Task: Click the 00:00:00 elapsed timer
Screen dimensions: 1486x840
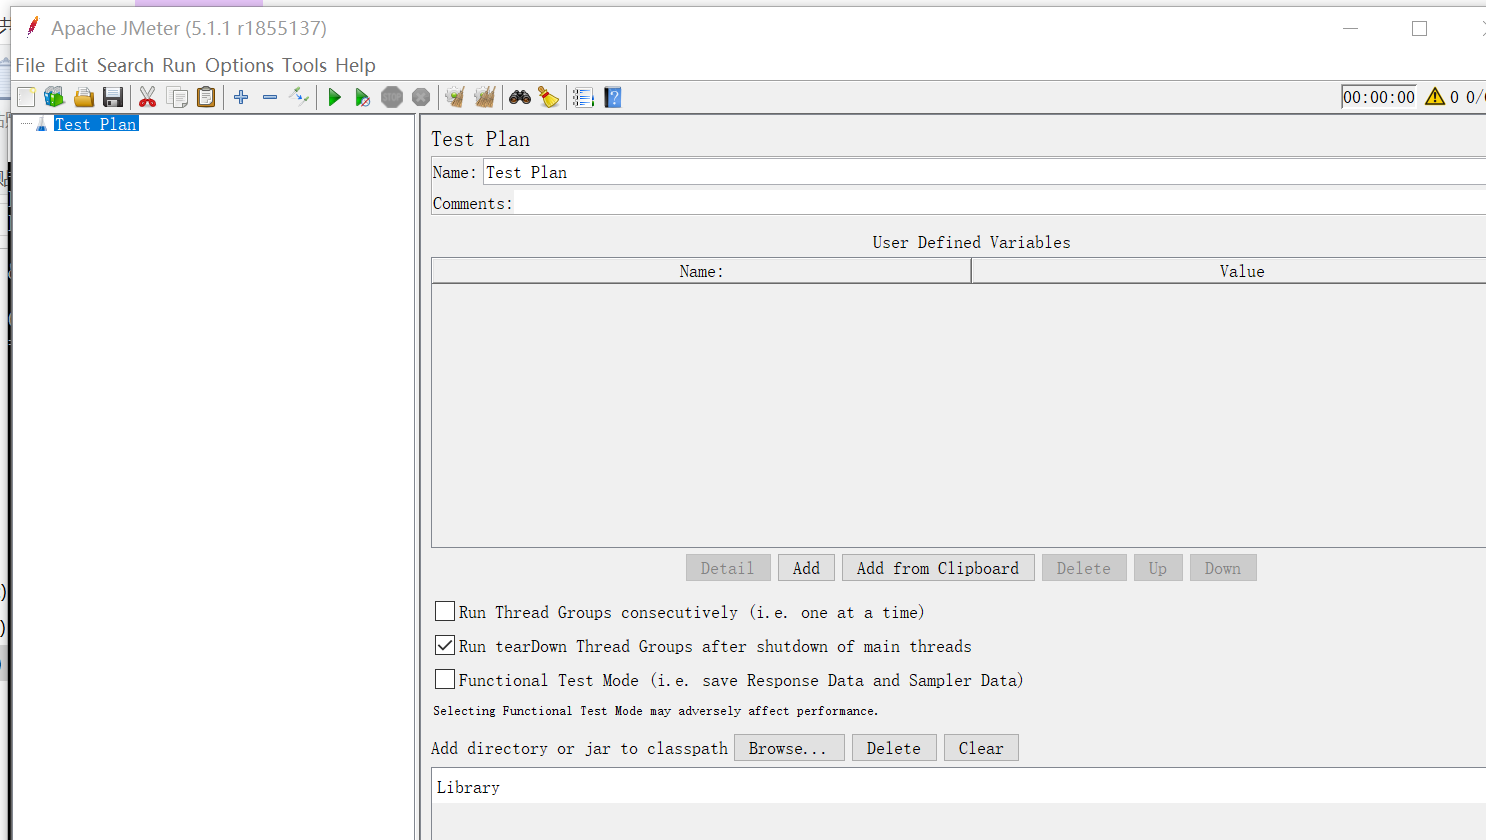Action: 1379,97
